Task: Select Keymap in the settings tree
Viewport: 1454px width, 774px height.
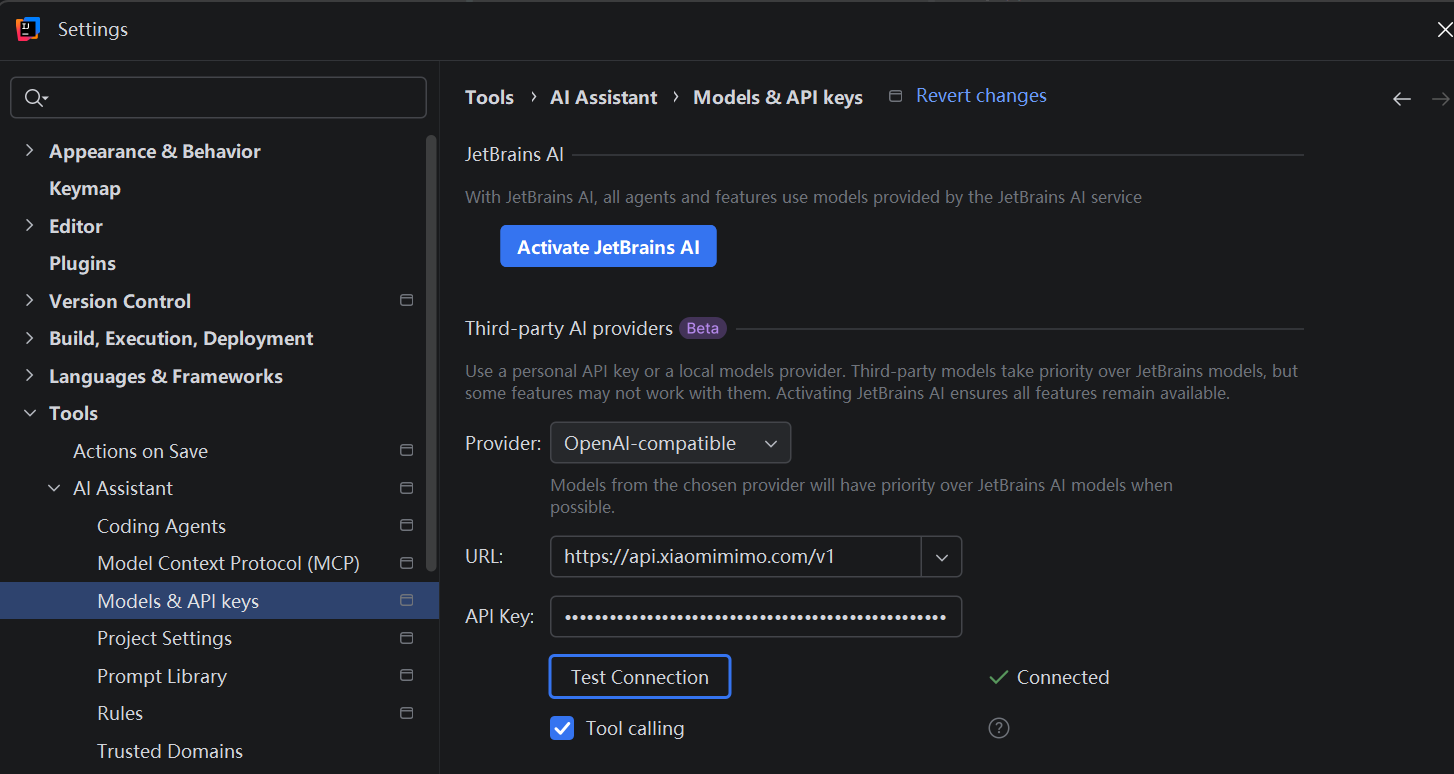Action: [x=85, y=188]
